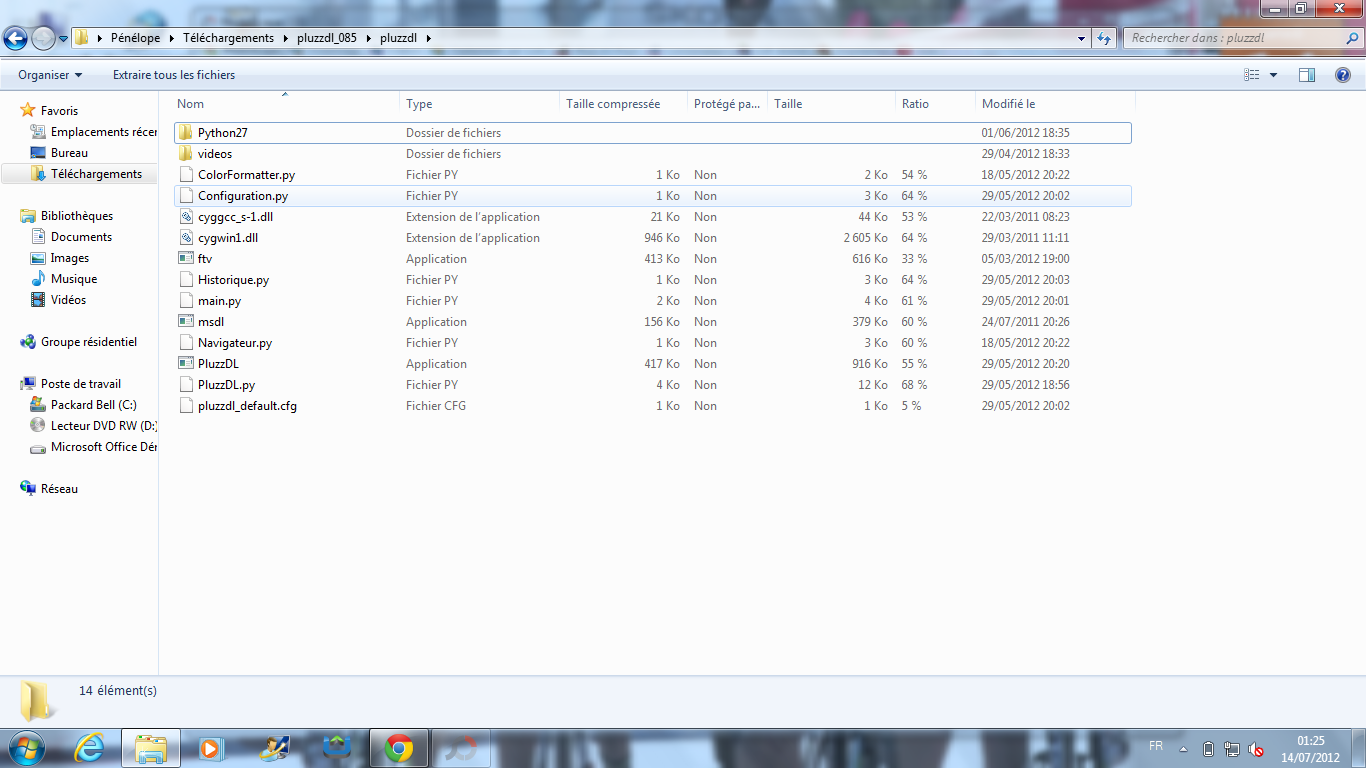The image size is (1366, 768).
Task: Click the muted volume icon in tray
Action: coord(1256,749)
